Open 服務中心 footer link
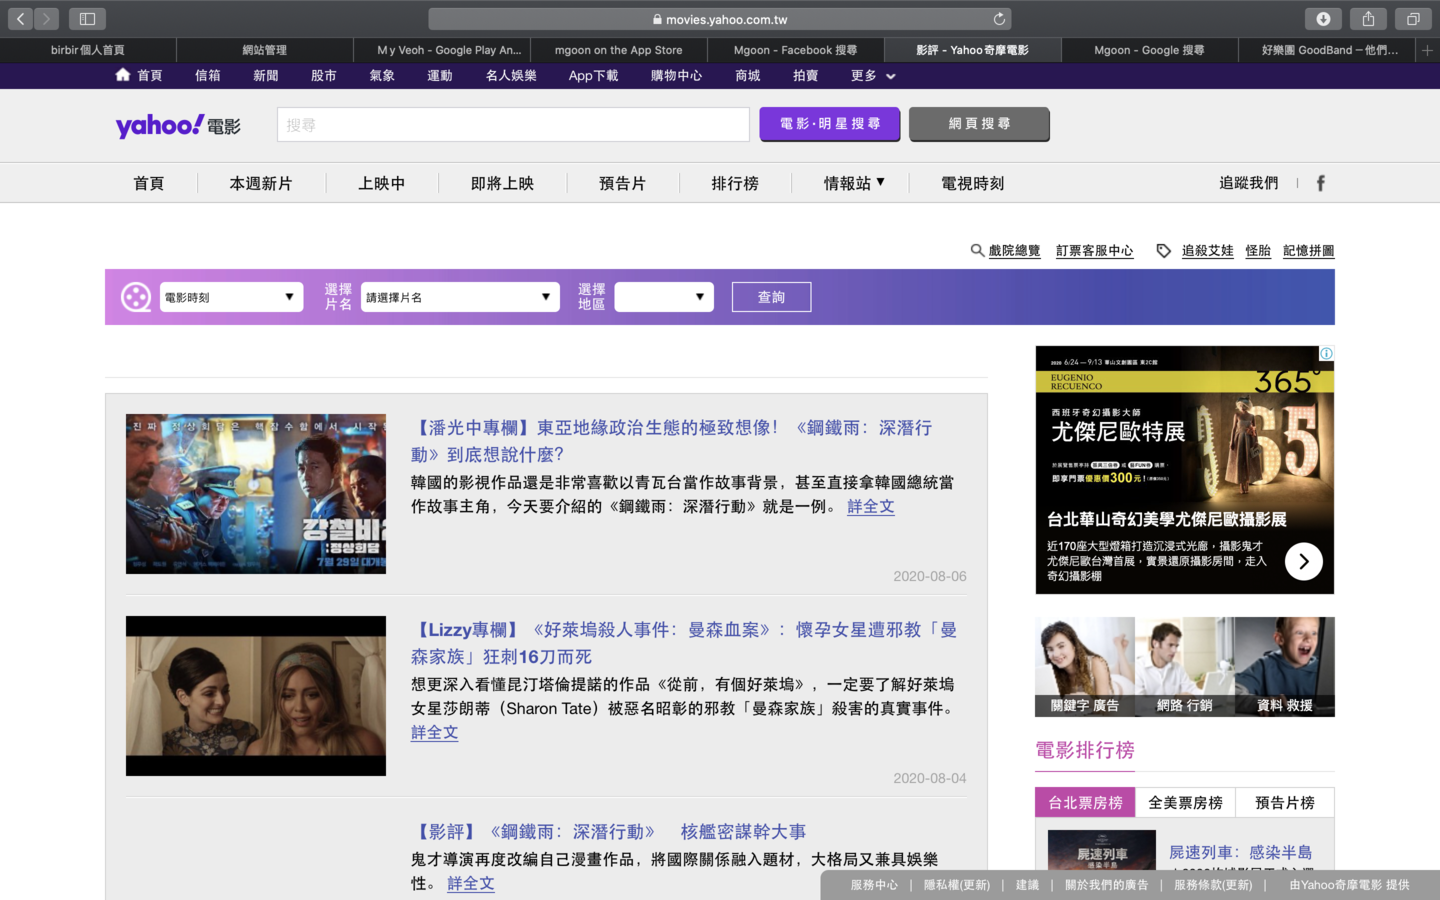 point(874,885)
